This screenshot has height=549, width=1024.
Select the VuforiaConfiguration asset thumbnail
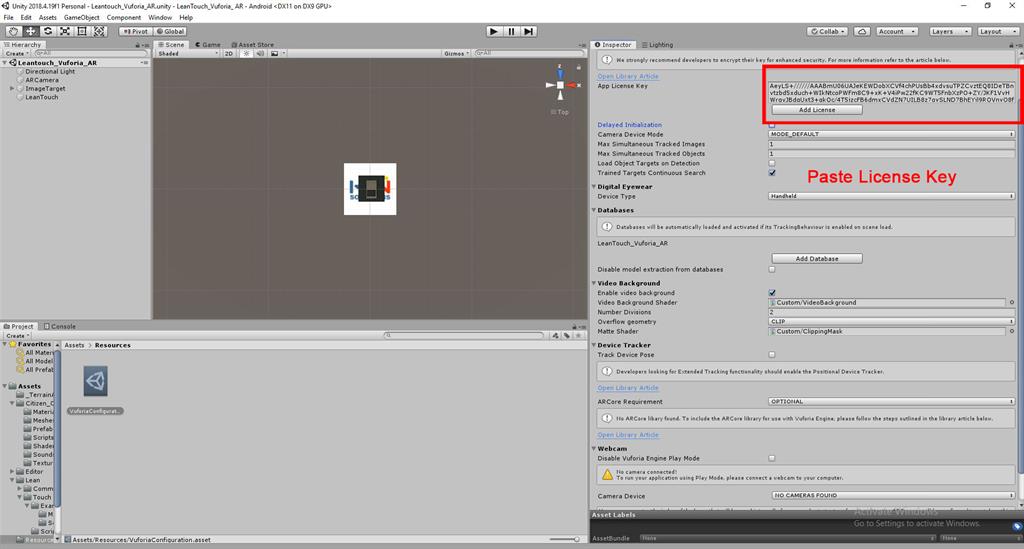95,381
